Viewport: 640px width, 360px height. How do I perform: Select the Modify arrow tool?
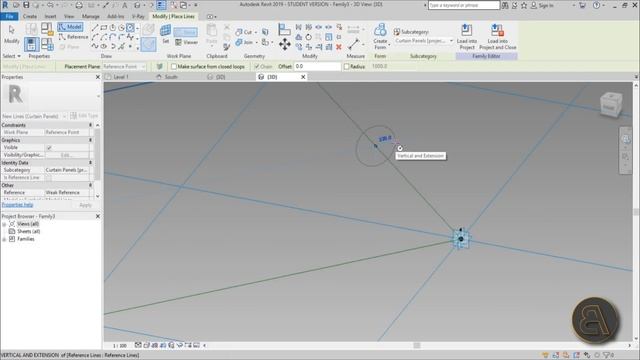pos(11,33)
